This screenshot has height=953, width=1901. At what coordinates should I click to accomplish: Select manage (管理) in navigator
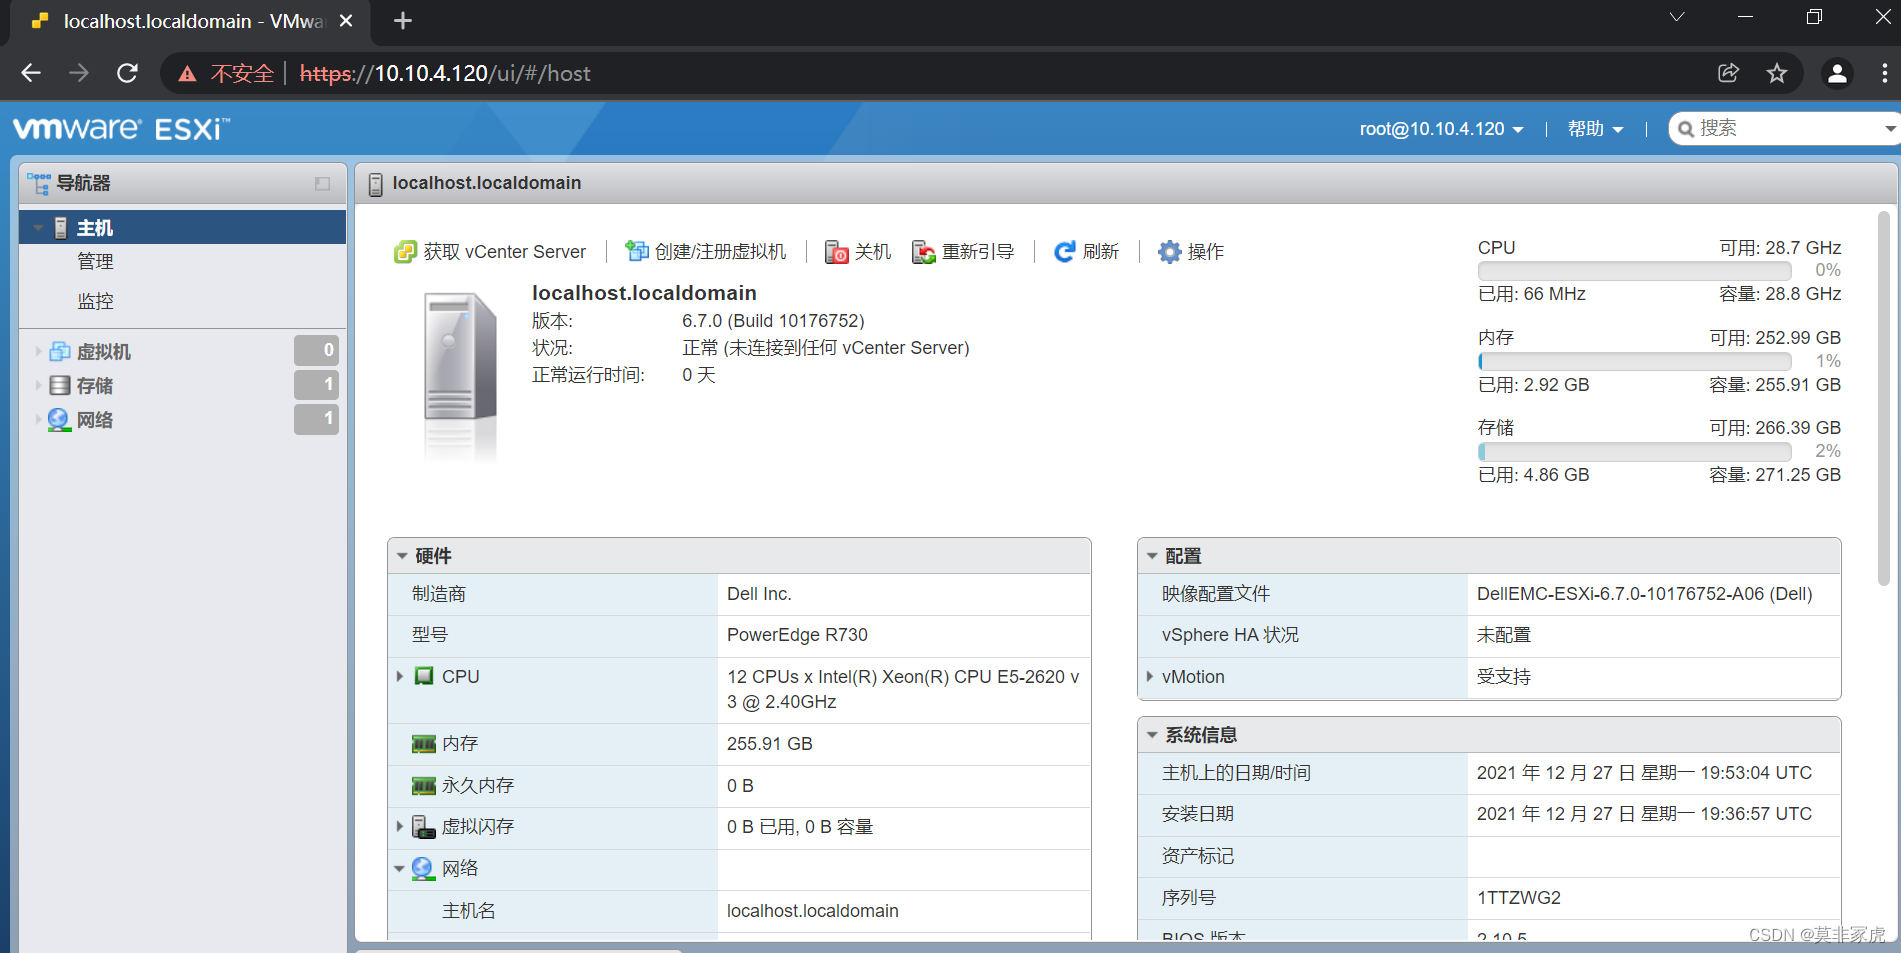tap(96, 262)
